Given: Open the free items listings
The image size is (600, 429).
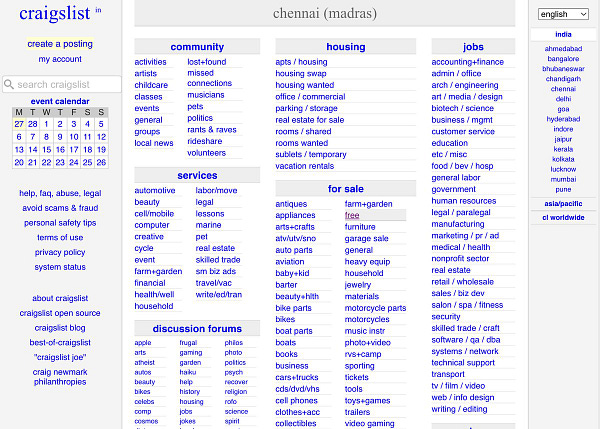Looking at the screenshot, I should [x=352, y=215].
